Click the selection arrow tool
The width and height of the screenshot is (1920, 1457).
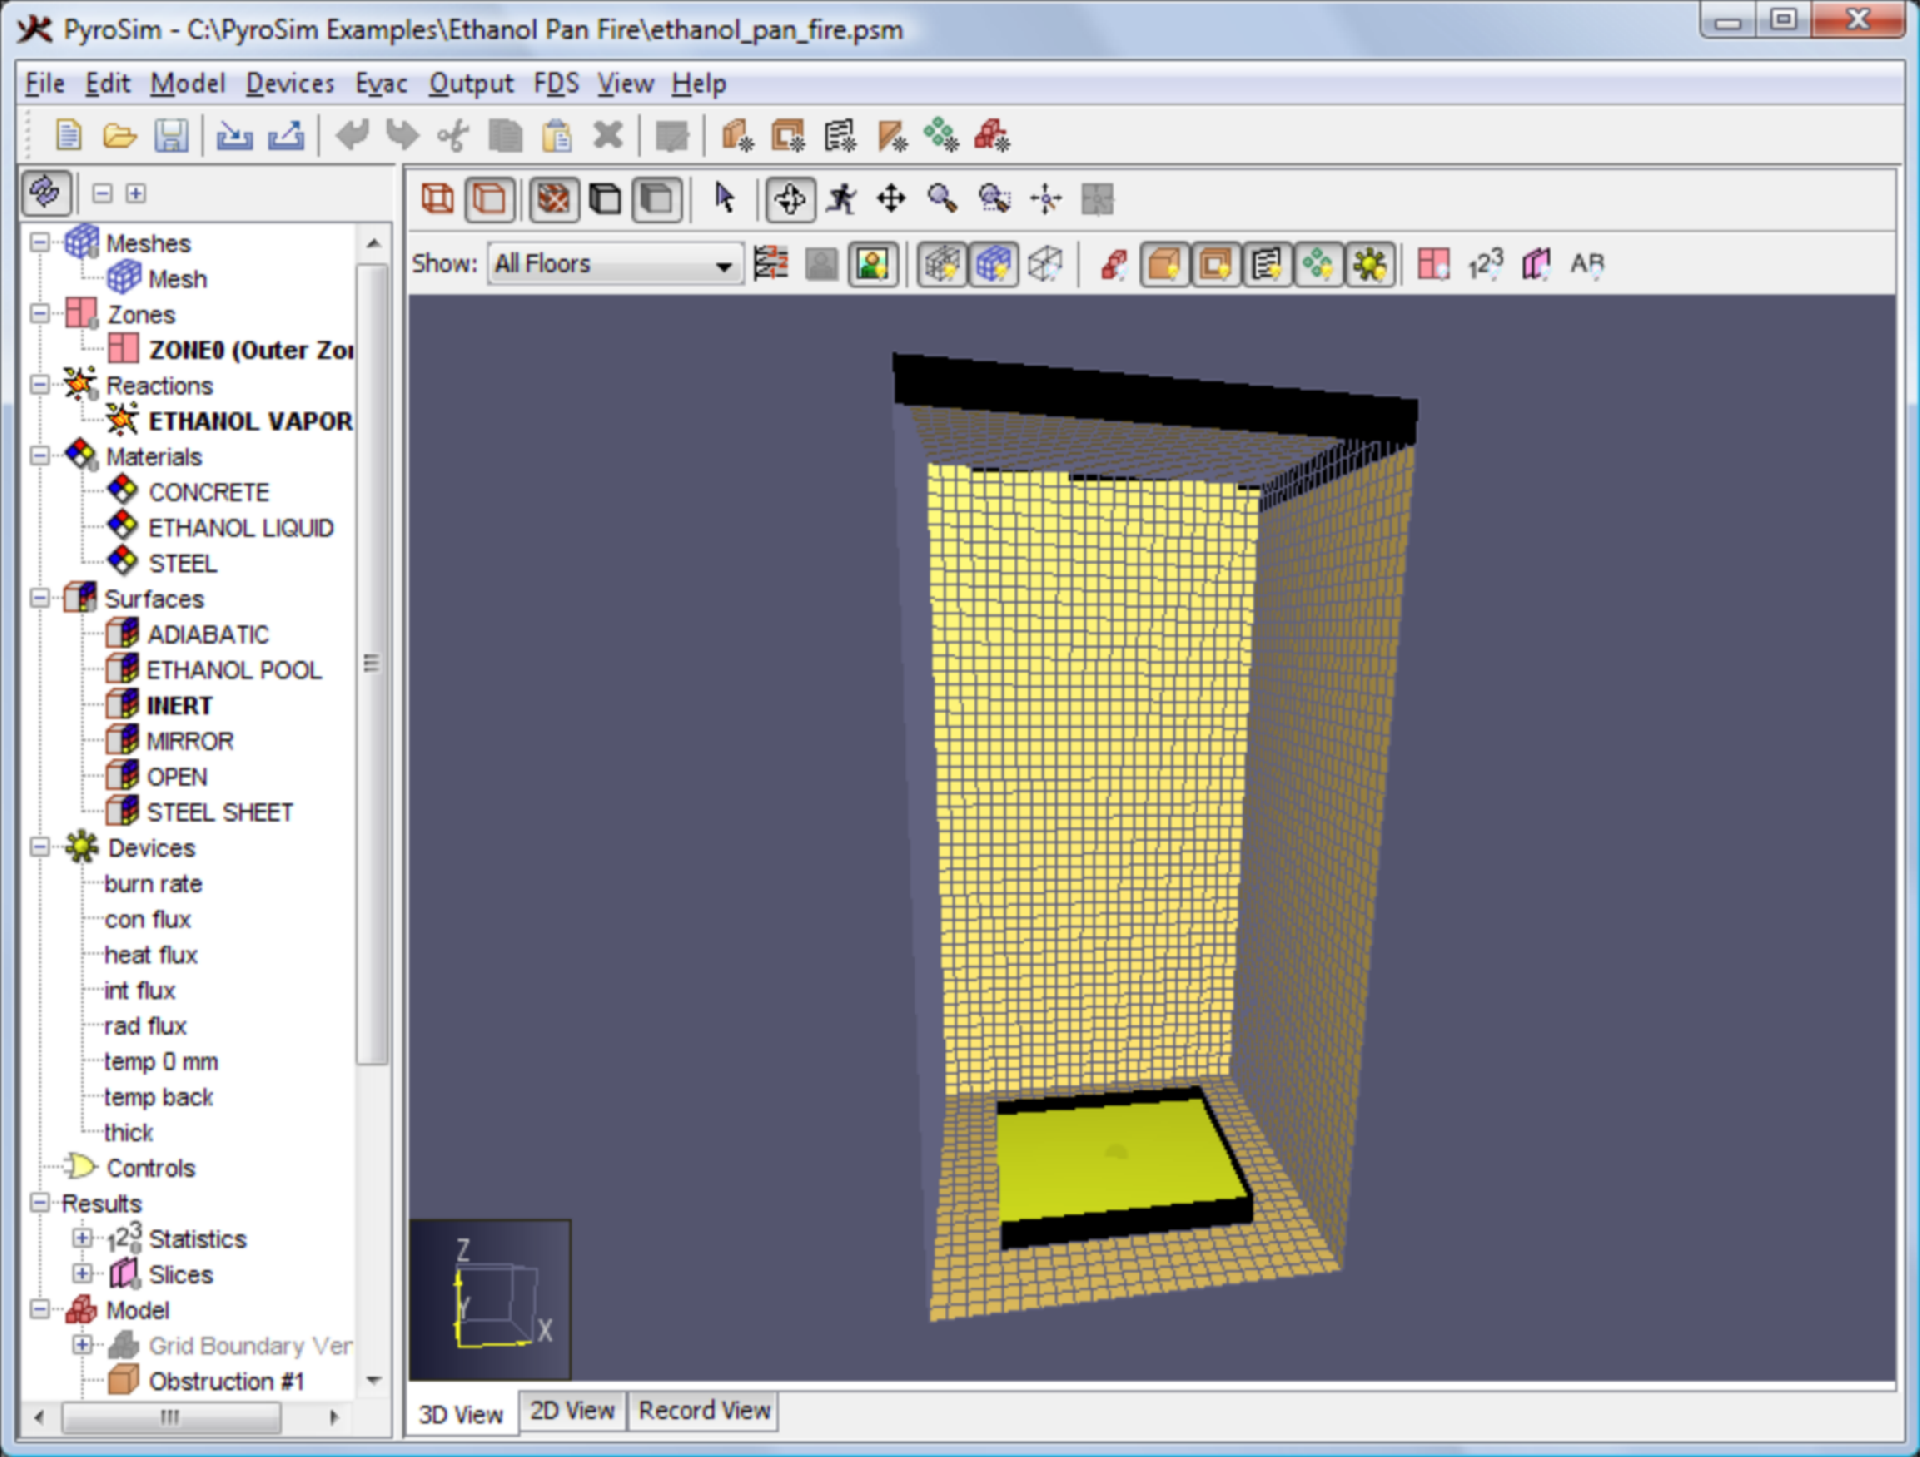(x=725, y=198)
